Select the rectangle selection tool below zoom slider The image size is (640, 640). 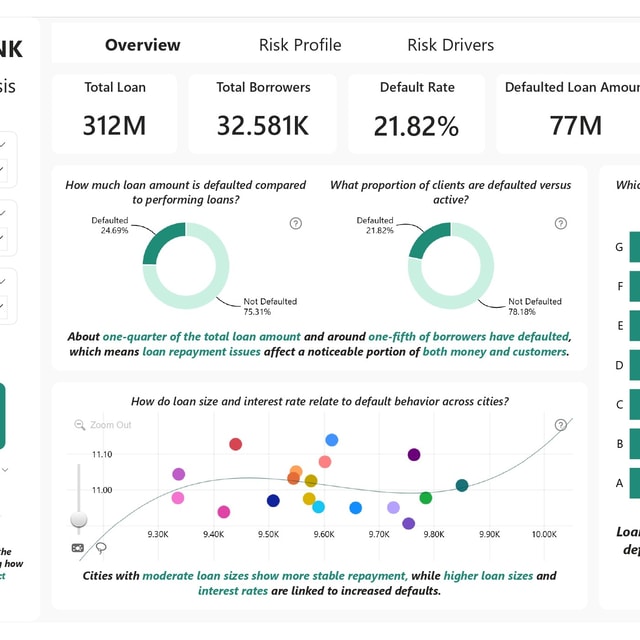(x=78, y=548)
